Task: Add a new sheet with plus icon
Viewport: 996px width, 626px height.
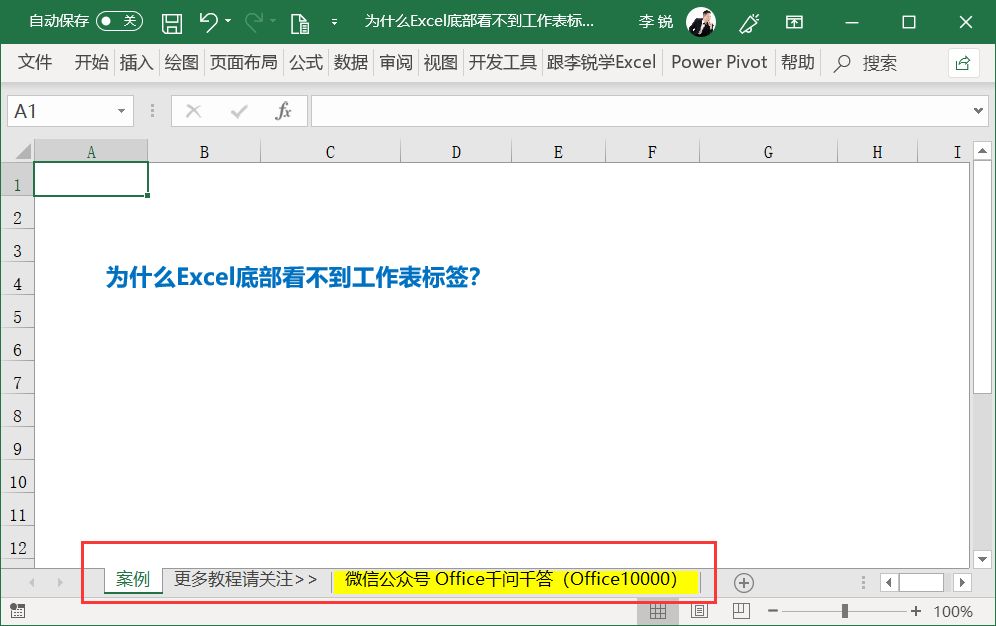Action: [743, 582]
